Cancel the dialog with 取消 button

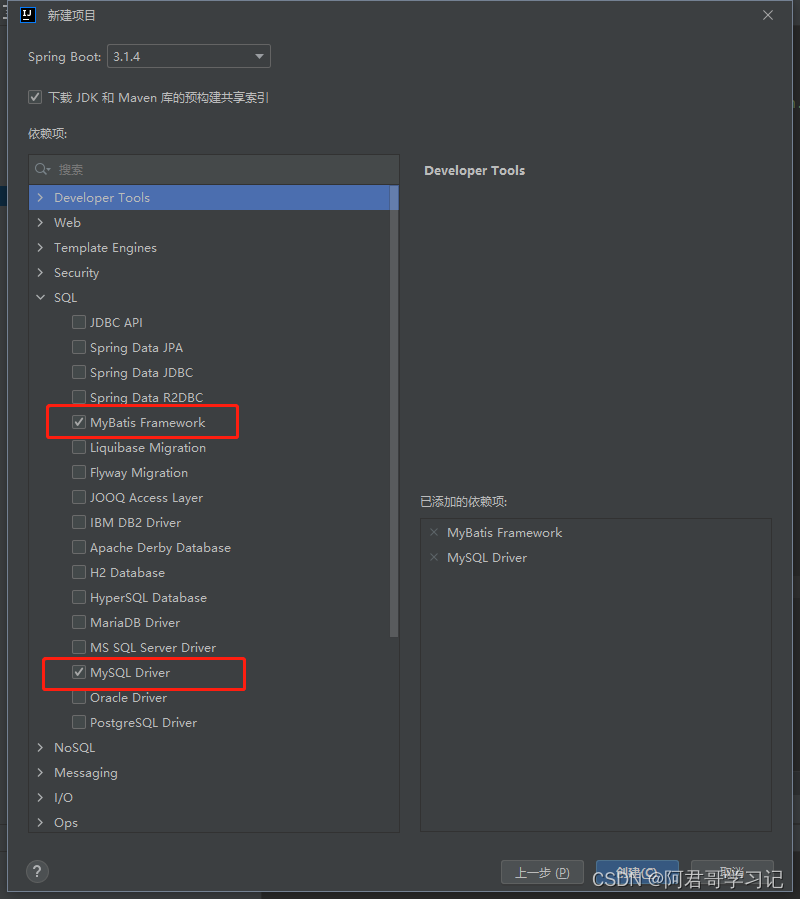[732, 872]
